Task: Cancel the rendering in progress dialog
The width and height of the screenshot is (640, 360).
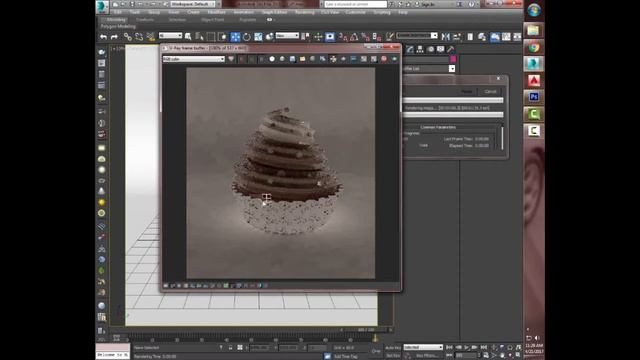Action: pyautogui.click(x=490, y=91)
